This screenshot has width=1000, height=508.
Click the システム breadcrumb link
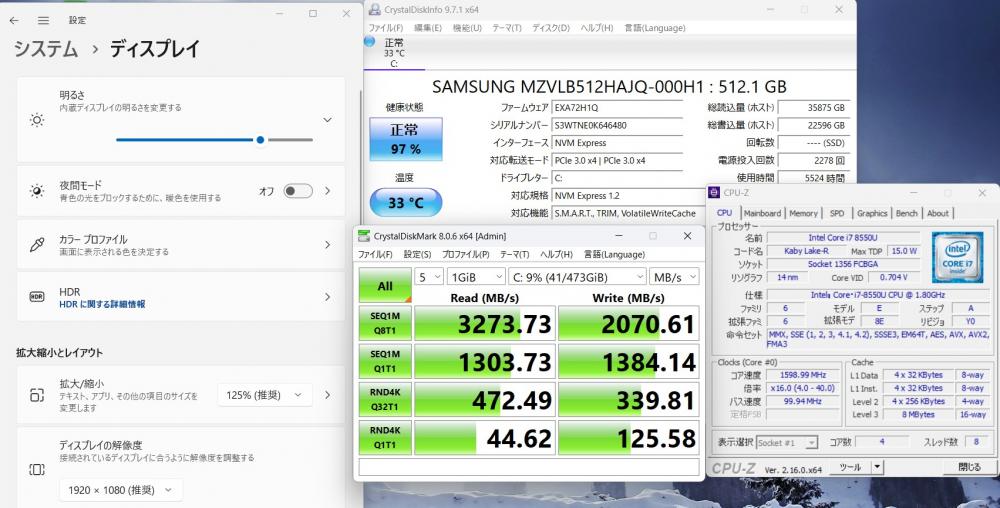click(46, 49)
